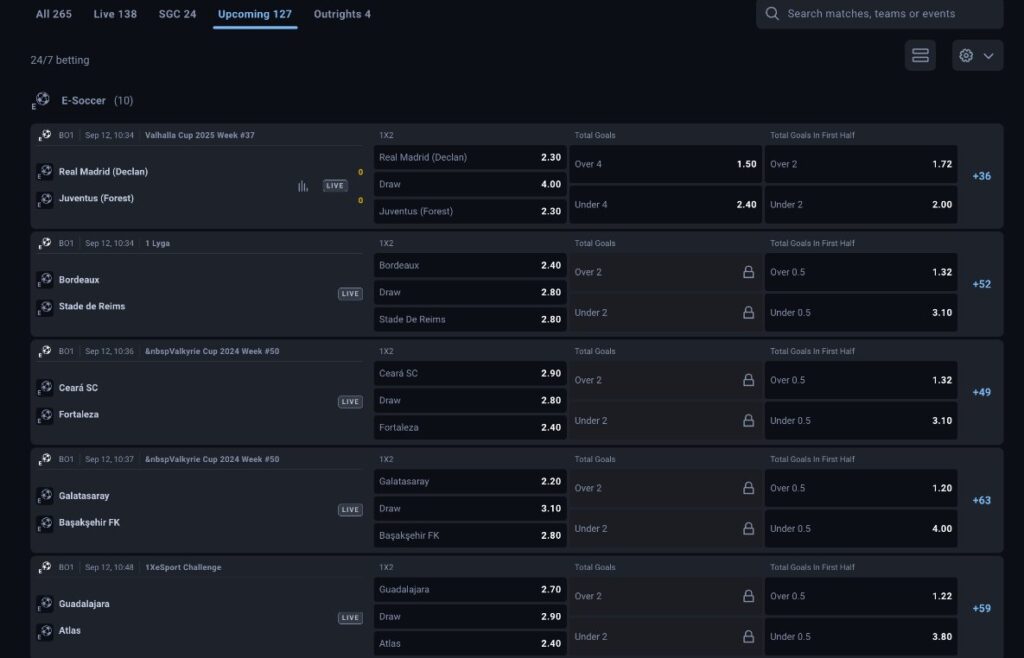Image resolution: width=1024 pixels, height=658 pixels.
Task: Select Over 0.5 at 1.22
Action: 861,596
